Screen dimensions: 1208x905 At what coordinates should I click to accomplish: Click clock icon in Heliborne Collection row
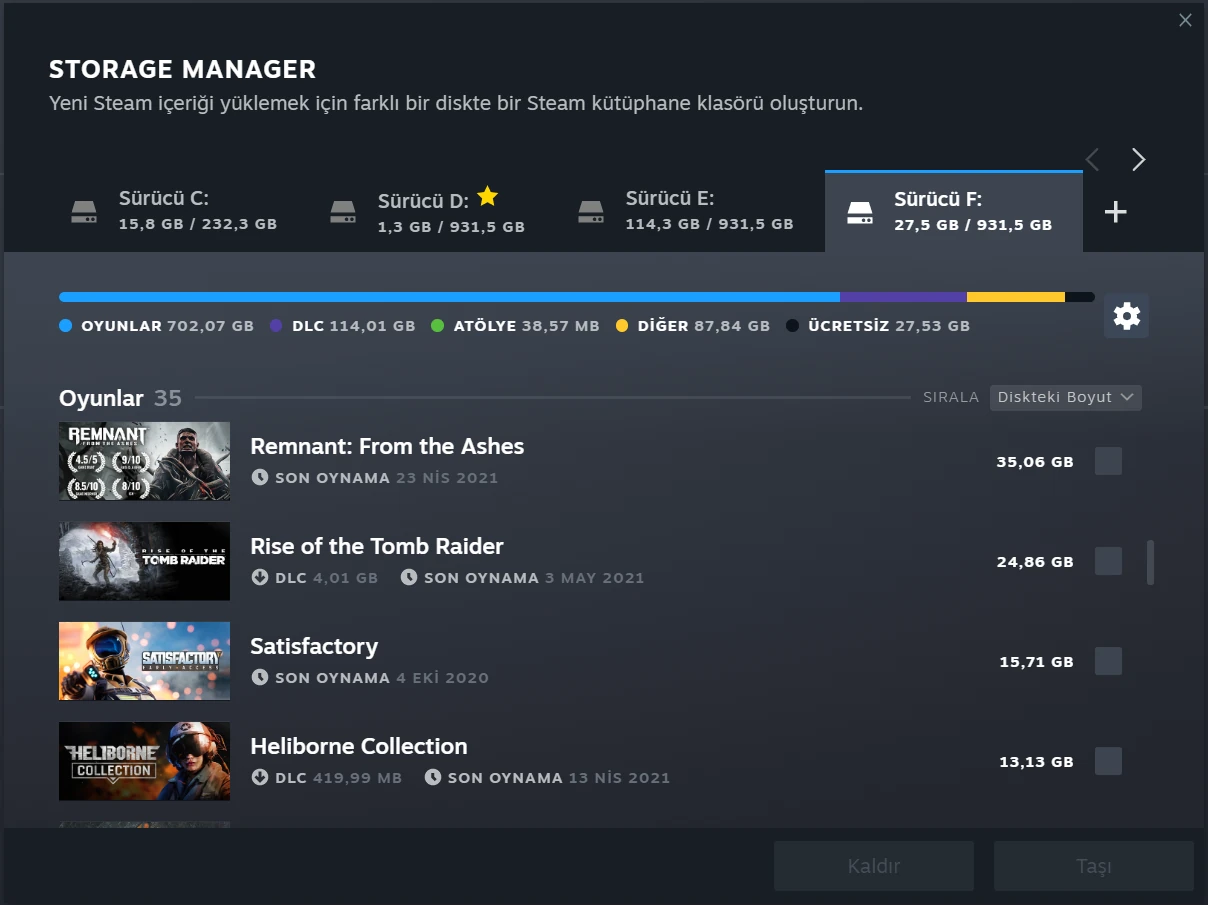[x=432, y=777]
